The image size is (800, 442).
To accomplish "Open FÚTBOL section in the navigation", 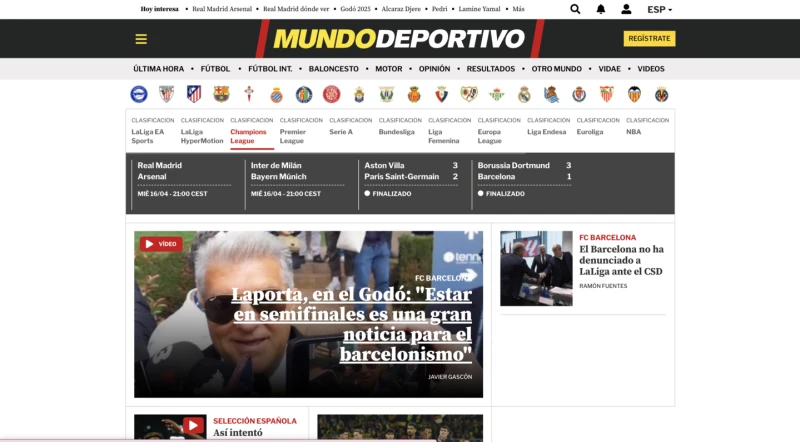I will [215, 69].
